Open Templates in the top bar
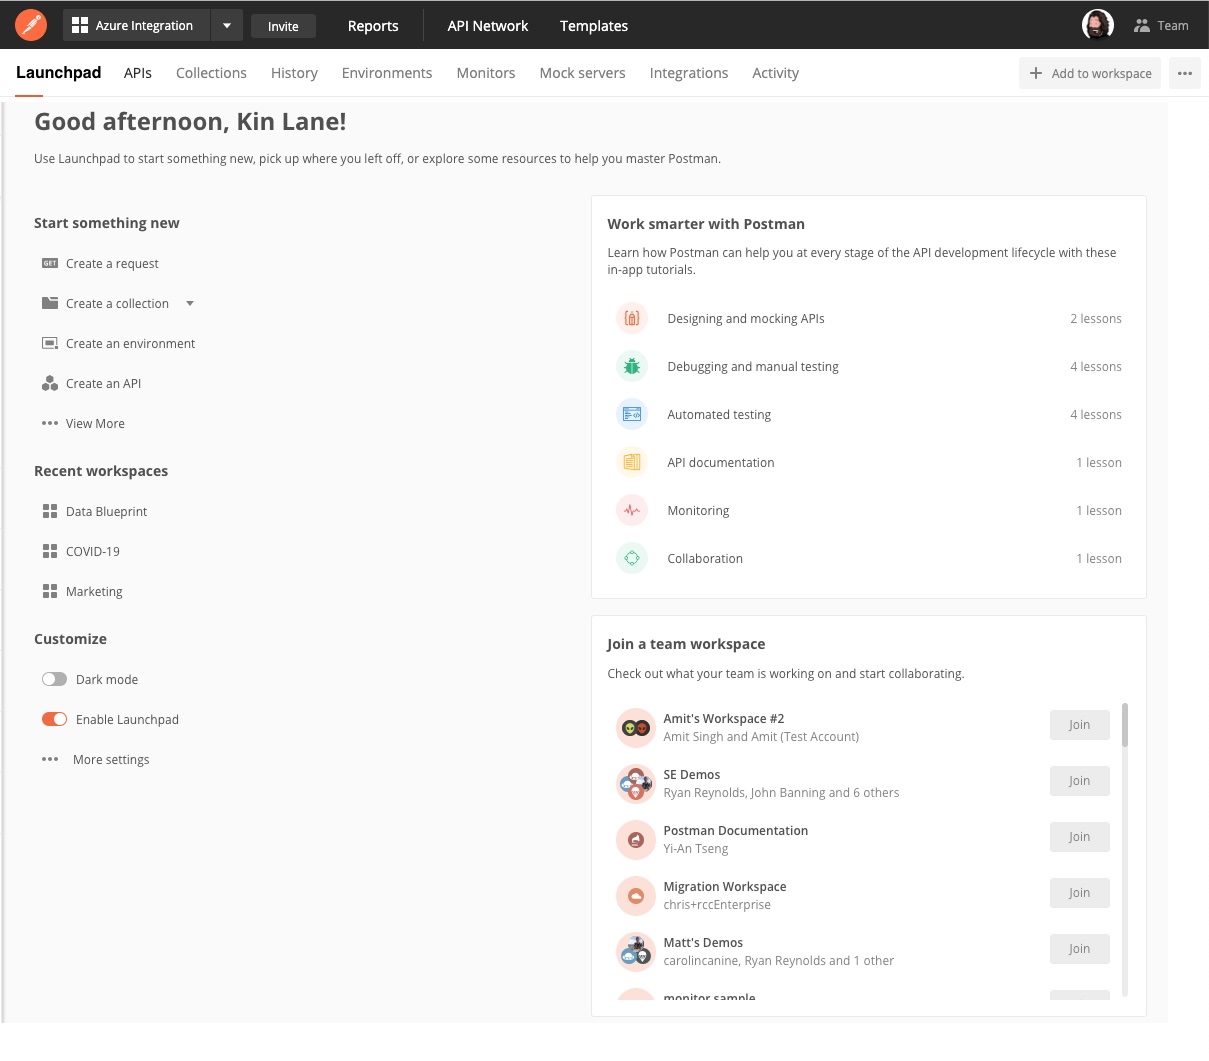1209x1061 pixels. click(x=594, y=26)
